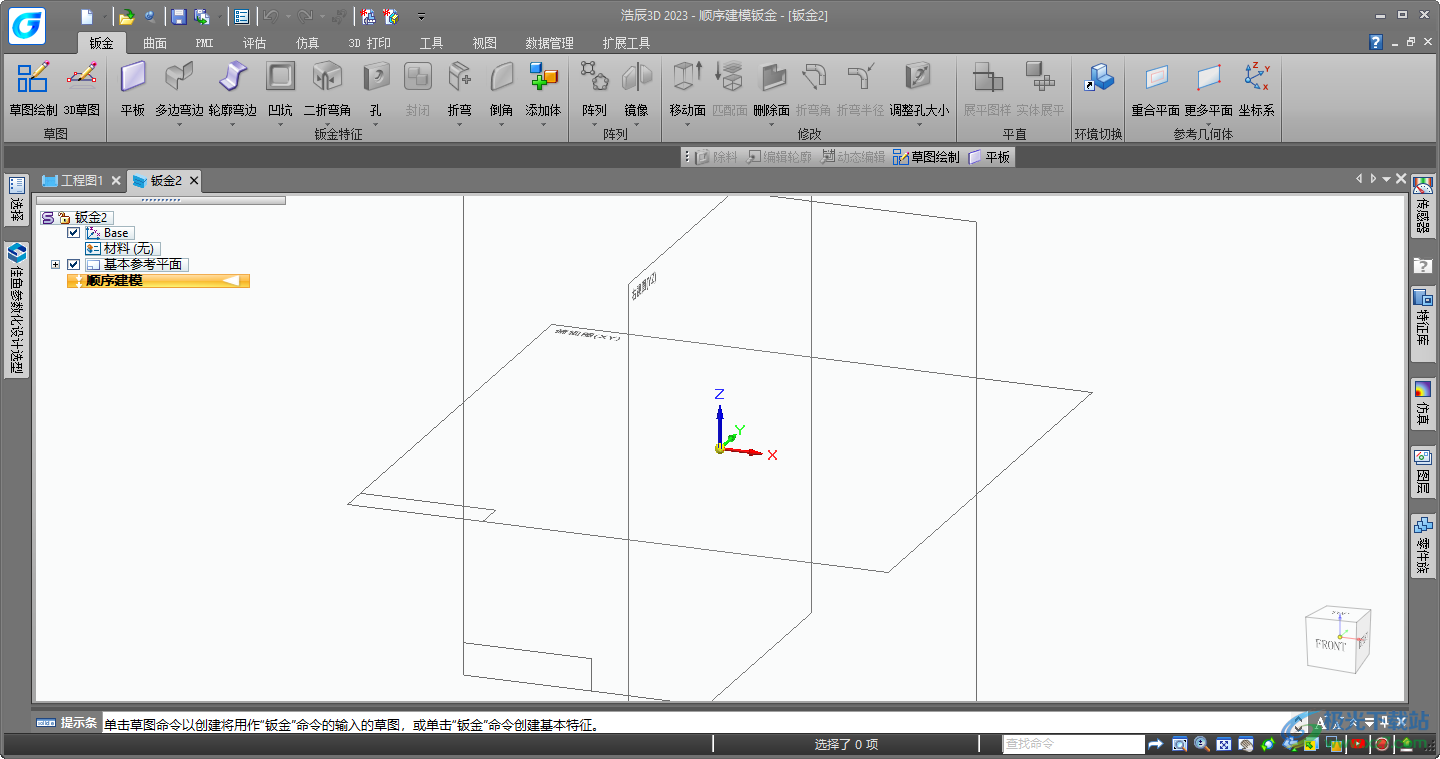The image size is (1440, 759).
Task: Click the zoom area icon in status bar
Action: click(1179, 744)
